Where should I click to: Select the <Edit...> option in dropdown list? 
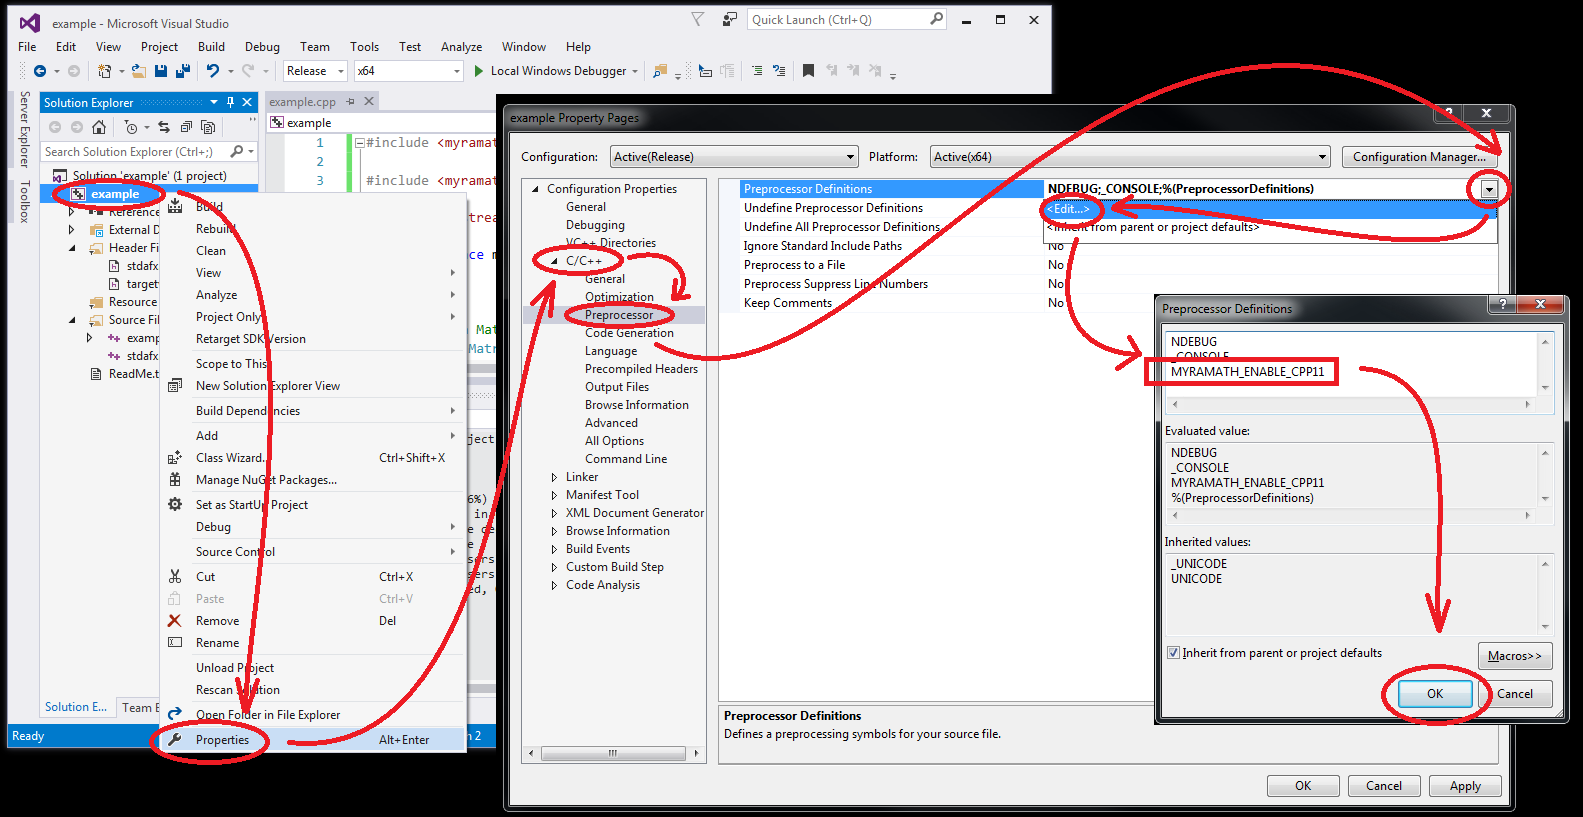point(1270,209)
